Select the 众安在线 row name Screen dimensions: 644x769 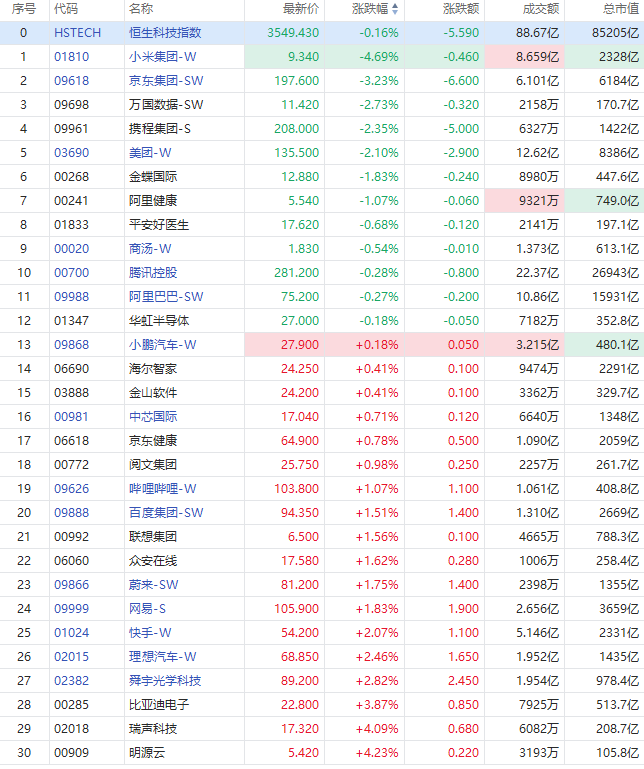coord(153,562)
